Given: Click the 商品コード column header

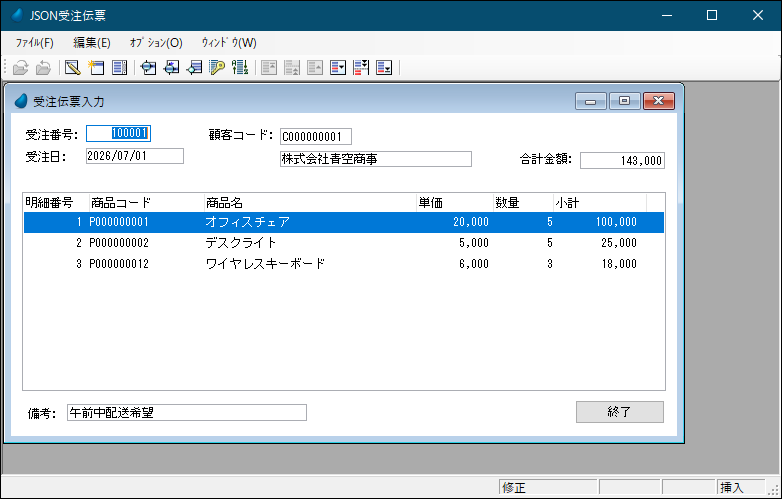Looking at the screenshot, I should (x=147, y=202).
